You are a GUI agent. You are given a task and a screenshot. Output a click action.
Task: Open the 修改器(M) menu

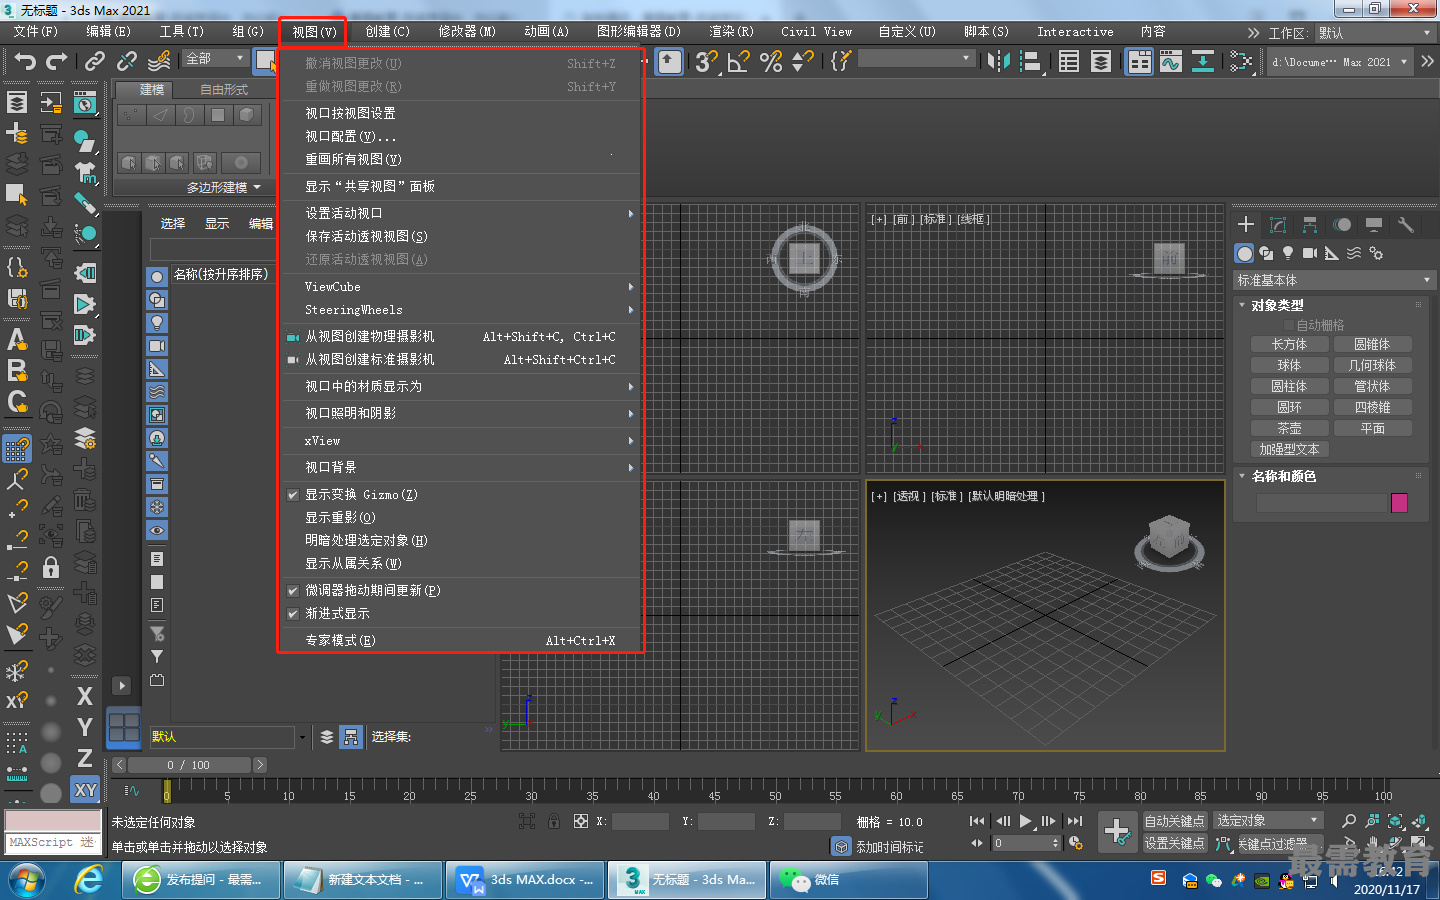pos(467,32)
